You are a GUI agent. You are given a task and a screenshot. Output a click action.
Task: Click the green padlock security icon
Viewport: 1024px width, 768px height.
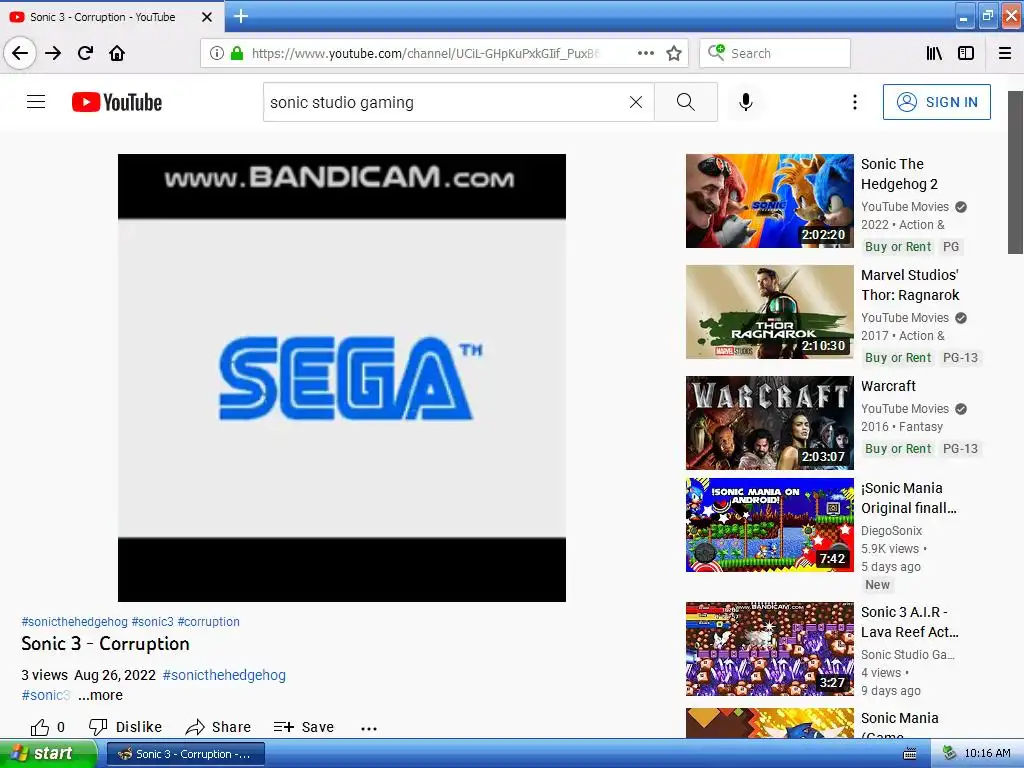coord(237,54)
